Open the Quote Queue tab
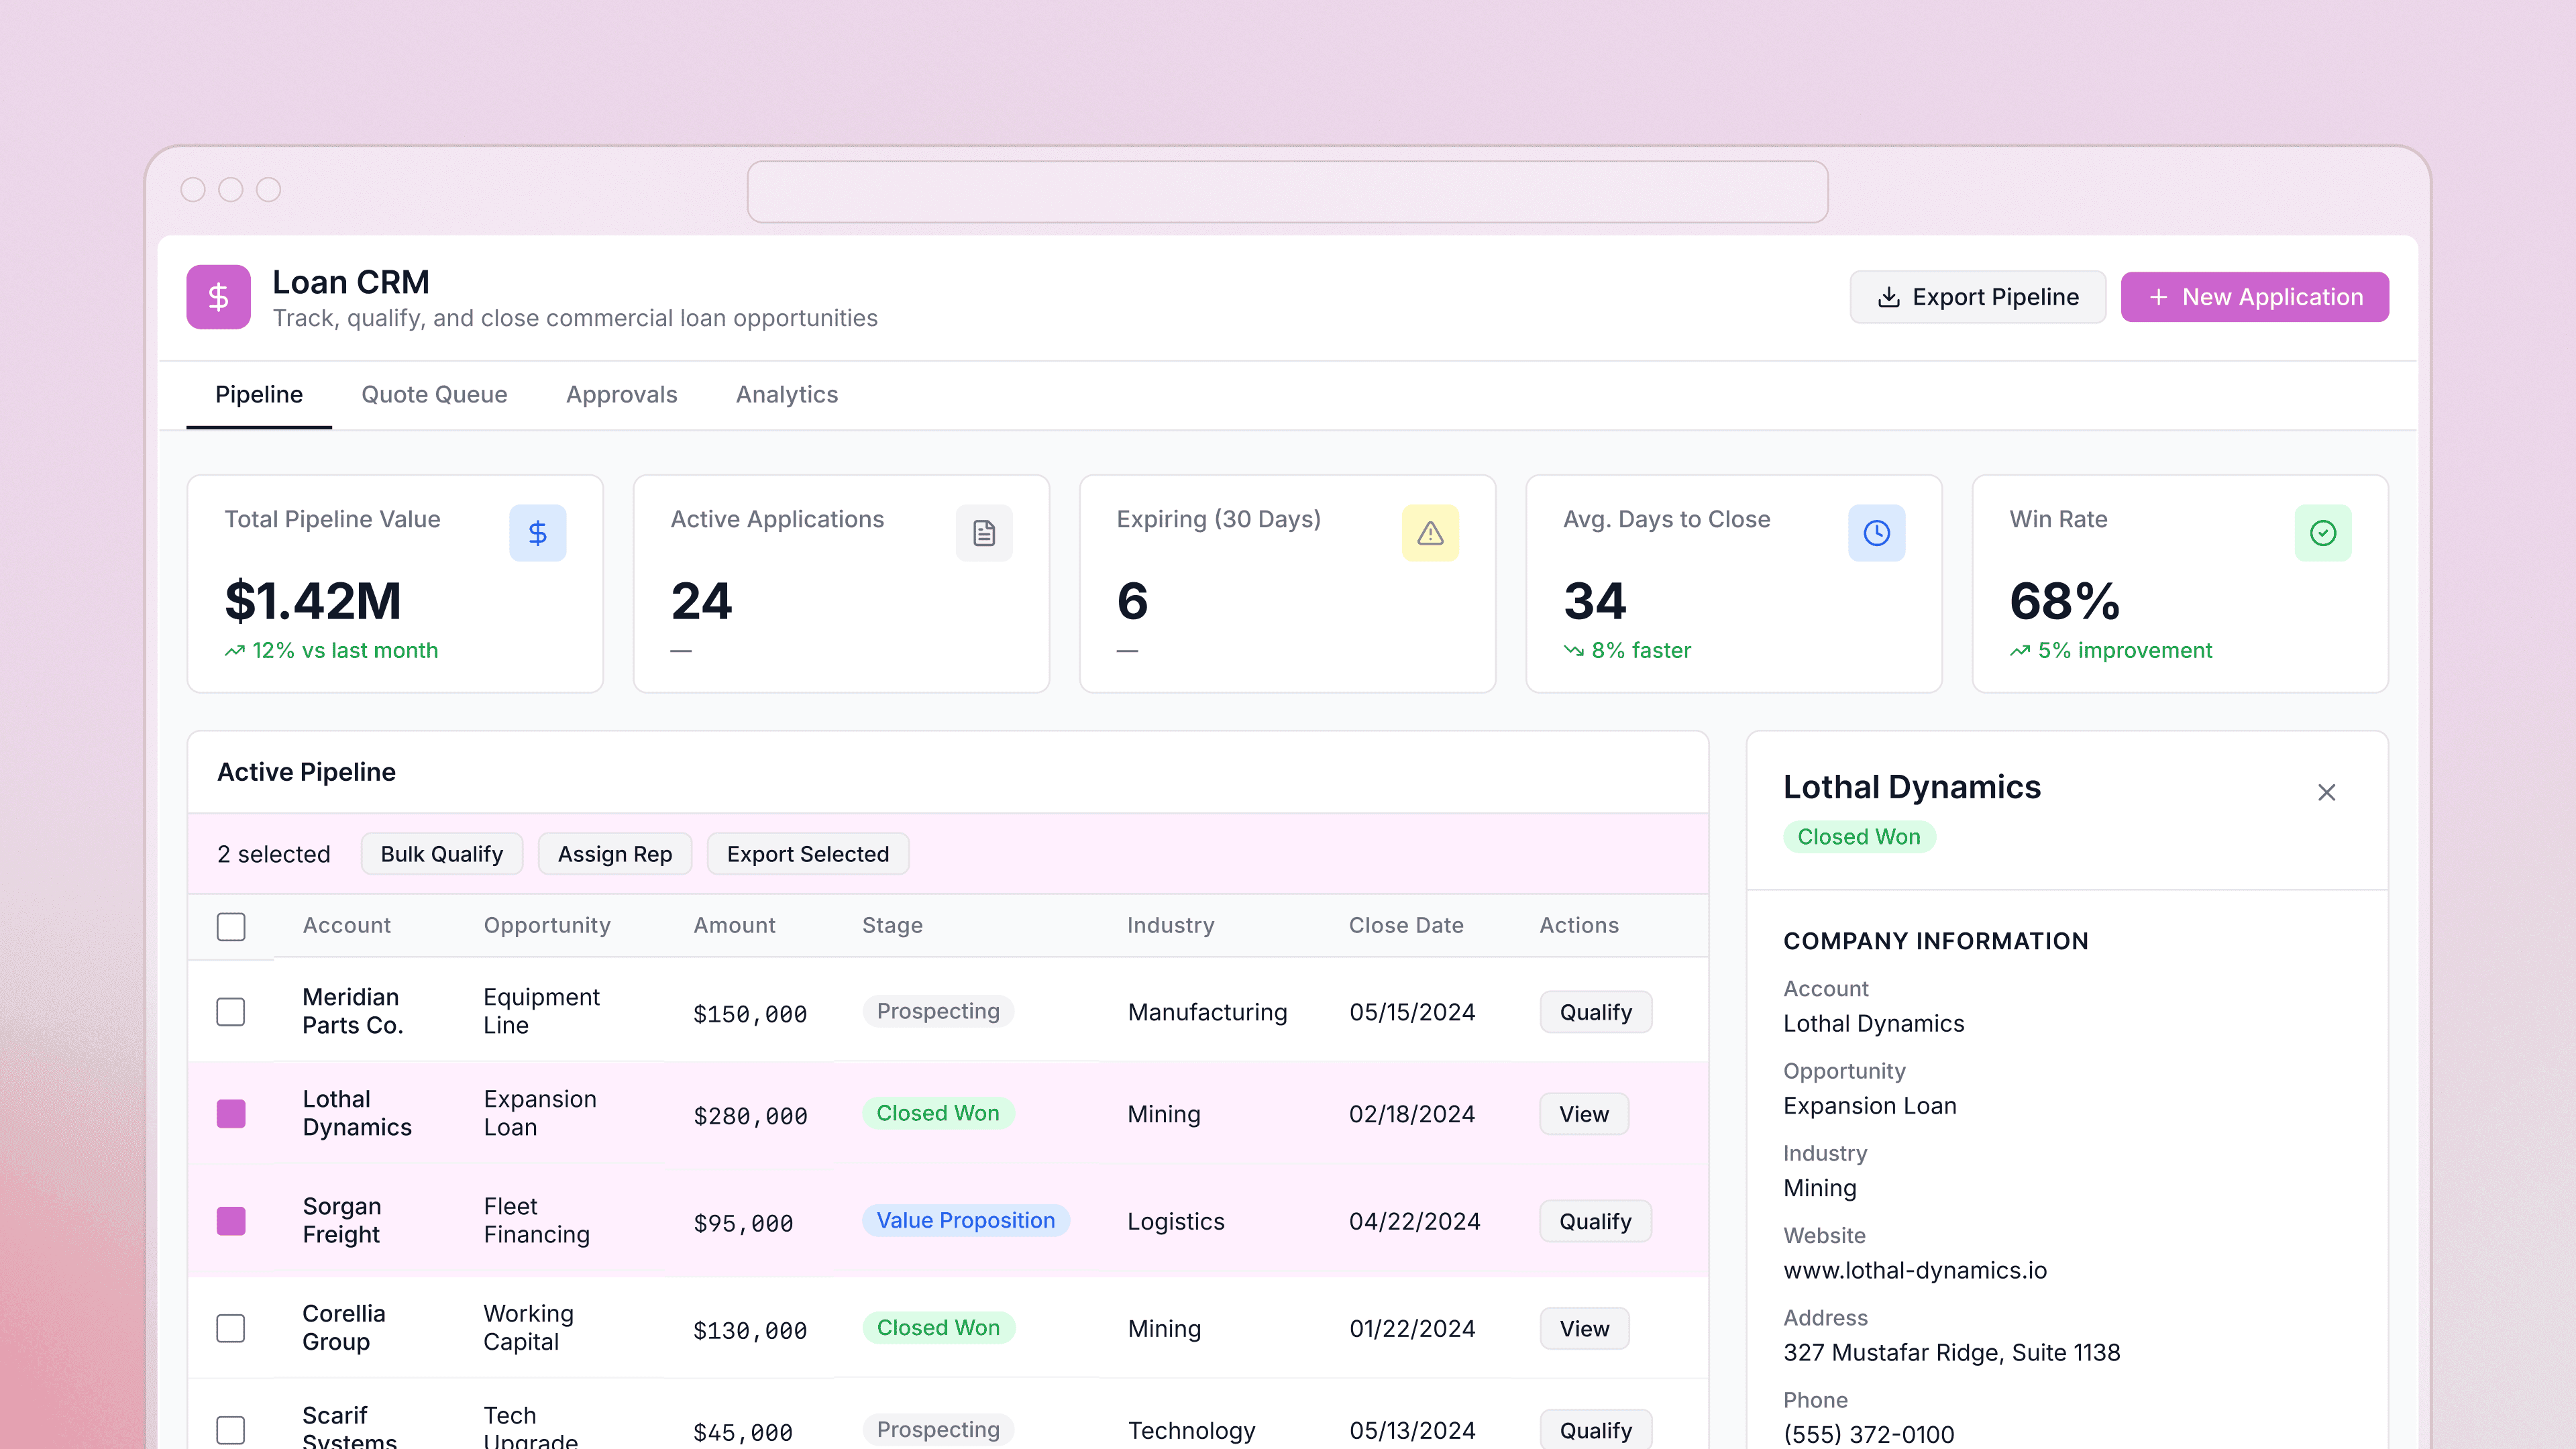 point(434,395)
